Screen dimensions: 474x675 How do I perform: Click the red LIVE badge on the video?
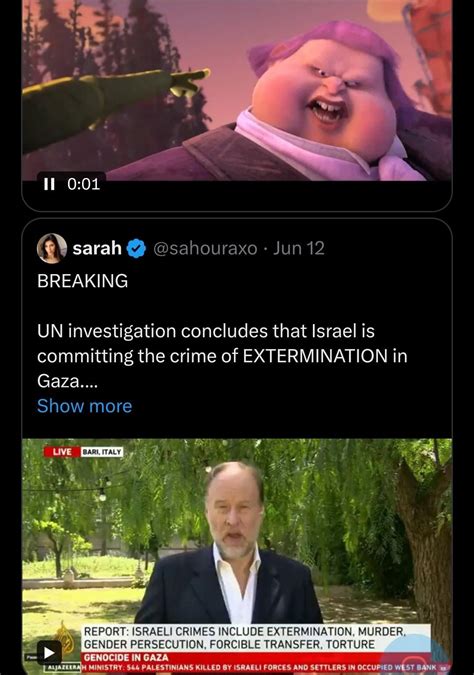pos(62,452)
